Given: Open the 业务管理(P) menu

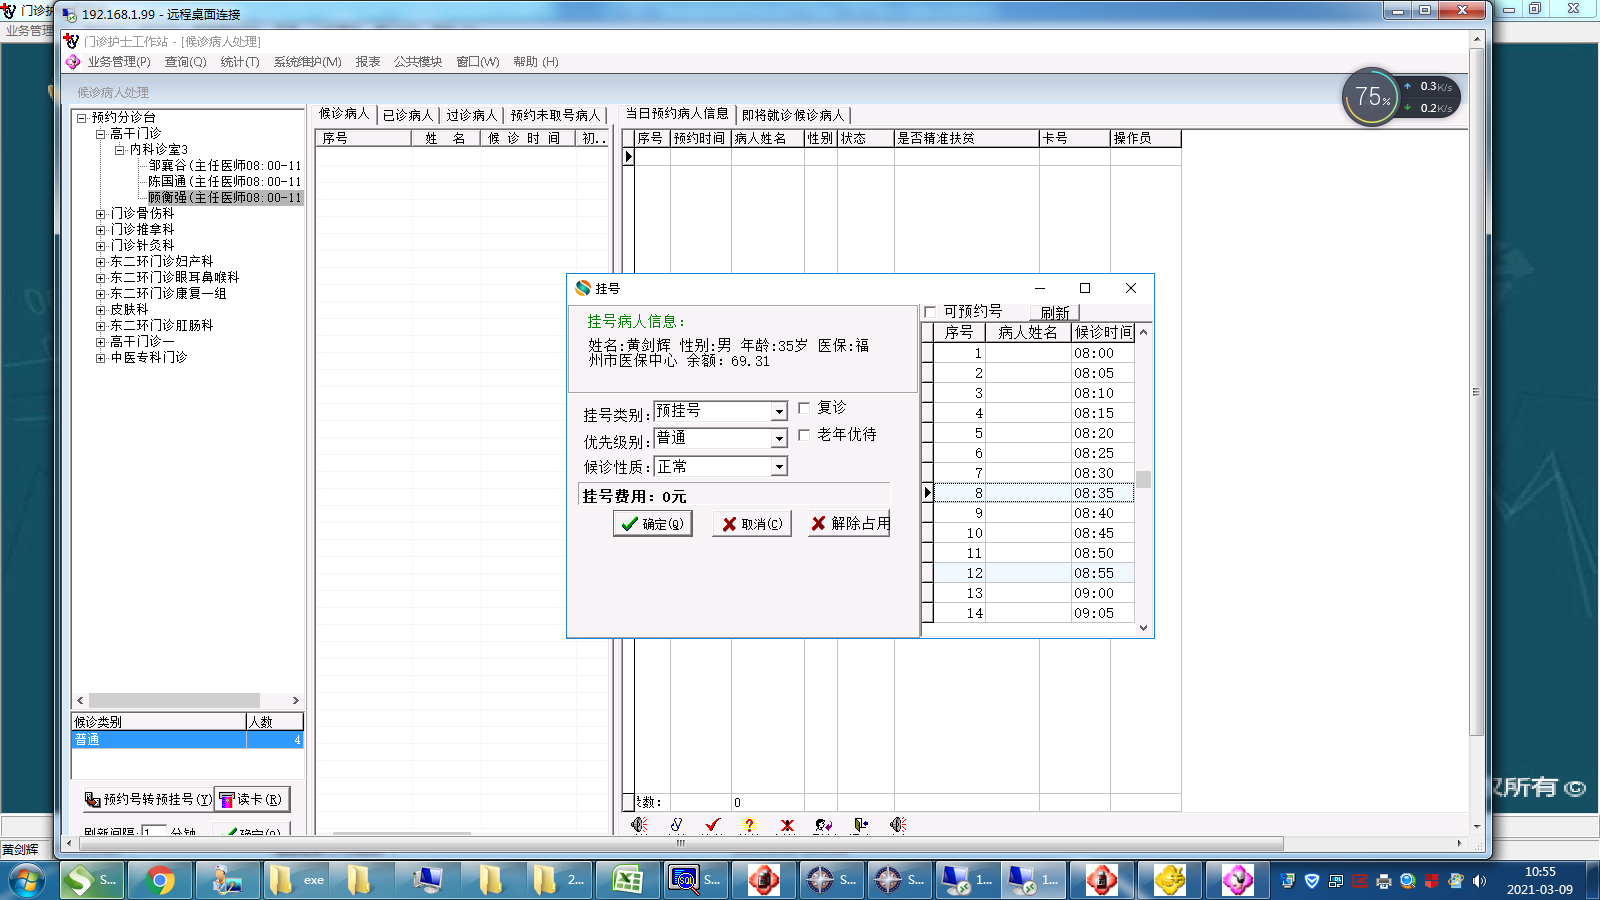Looking at the screenshot, I should click(118, 62).
